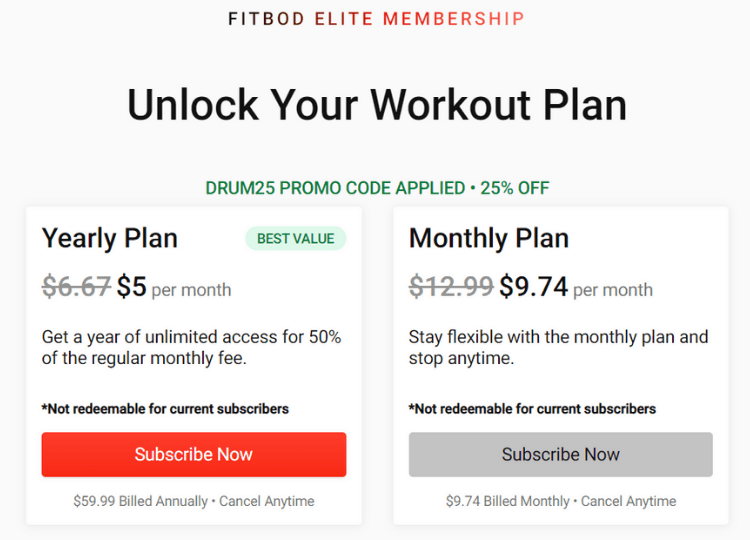Image resolution: width=750 pixels, height=540 pixels.
Task: Click the BEST VALUE badge
Action: 296,238
